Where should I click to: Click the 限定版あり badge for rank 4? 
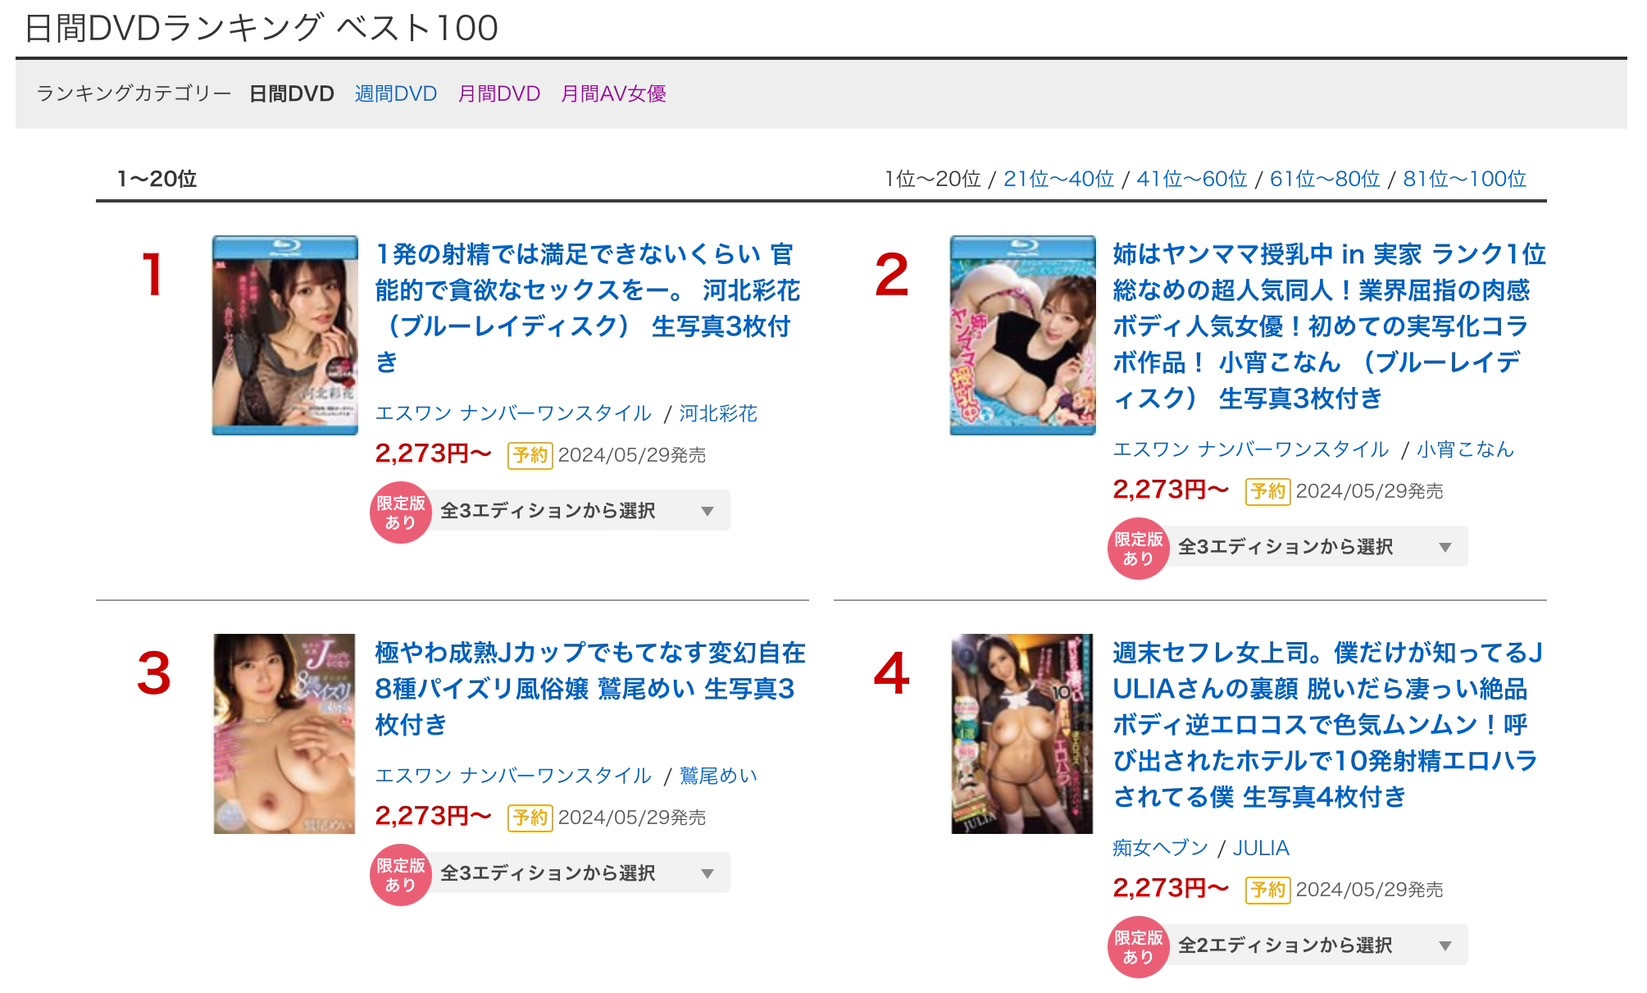tap(1138, 947)
